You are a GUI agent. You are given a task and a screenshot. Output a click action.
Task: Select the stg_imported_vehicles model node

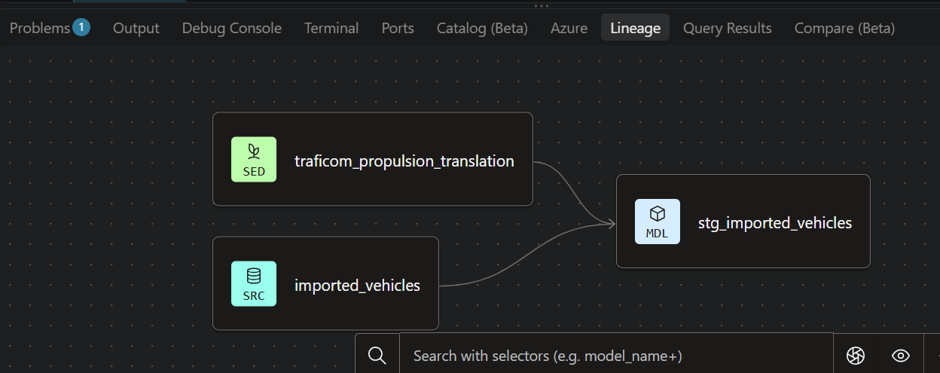pyautogui.click(x=743, y=221)
